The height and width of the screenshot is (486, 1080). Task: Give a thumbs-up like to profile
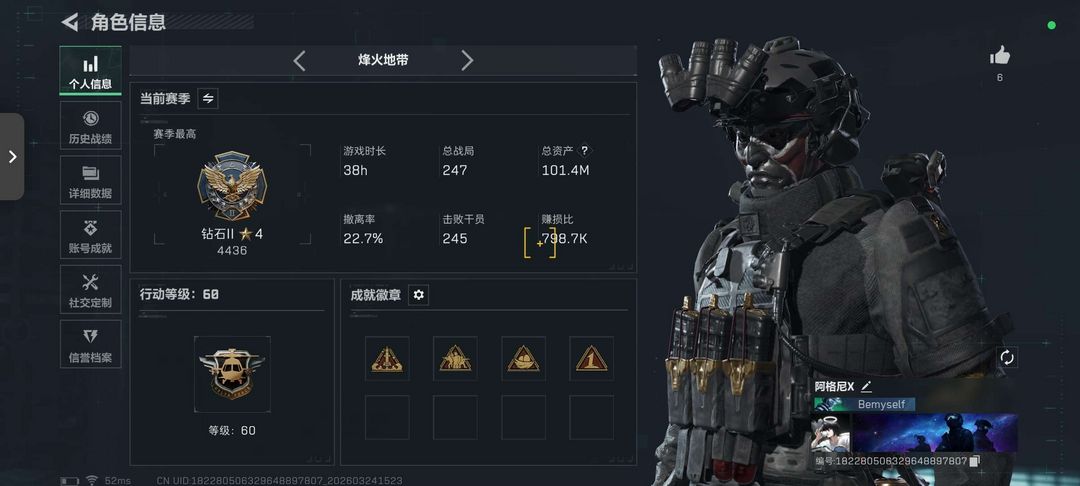coord(999,56)
